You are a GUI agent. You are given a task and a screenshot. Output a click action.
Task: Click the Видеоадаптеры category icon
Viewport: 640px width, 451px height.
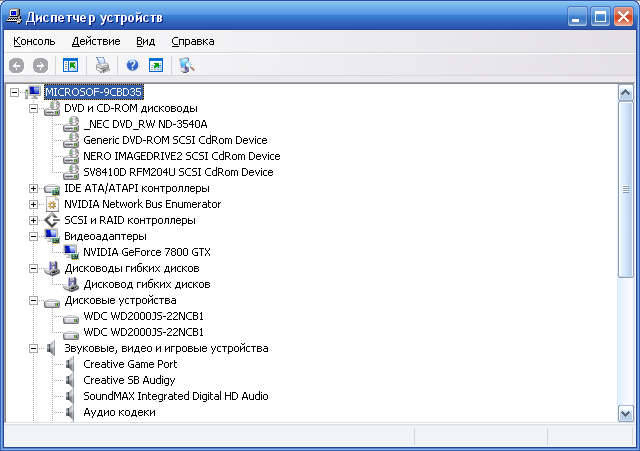(52, 236)
